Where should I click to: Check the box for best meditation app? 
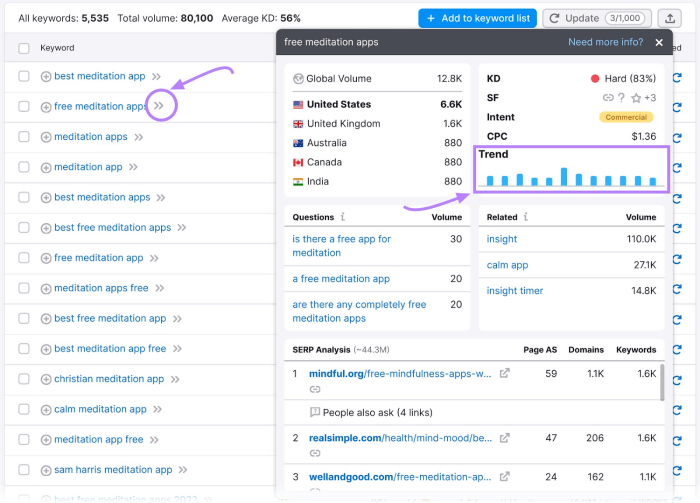point(24,76)
